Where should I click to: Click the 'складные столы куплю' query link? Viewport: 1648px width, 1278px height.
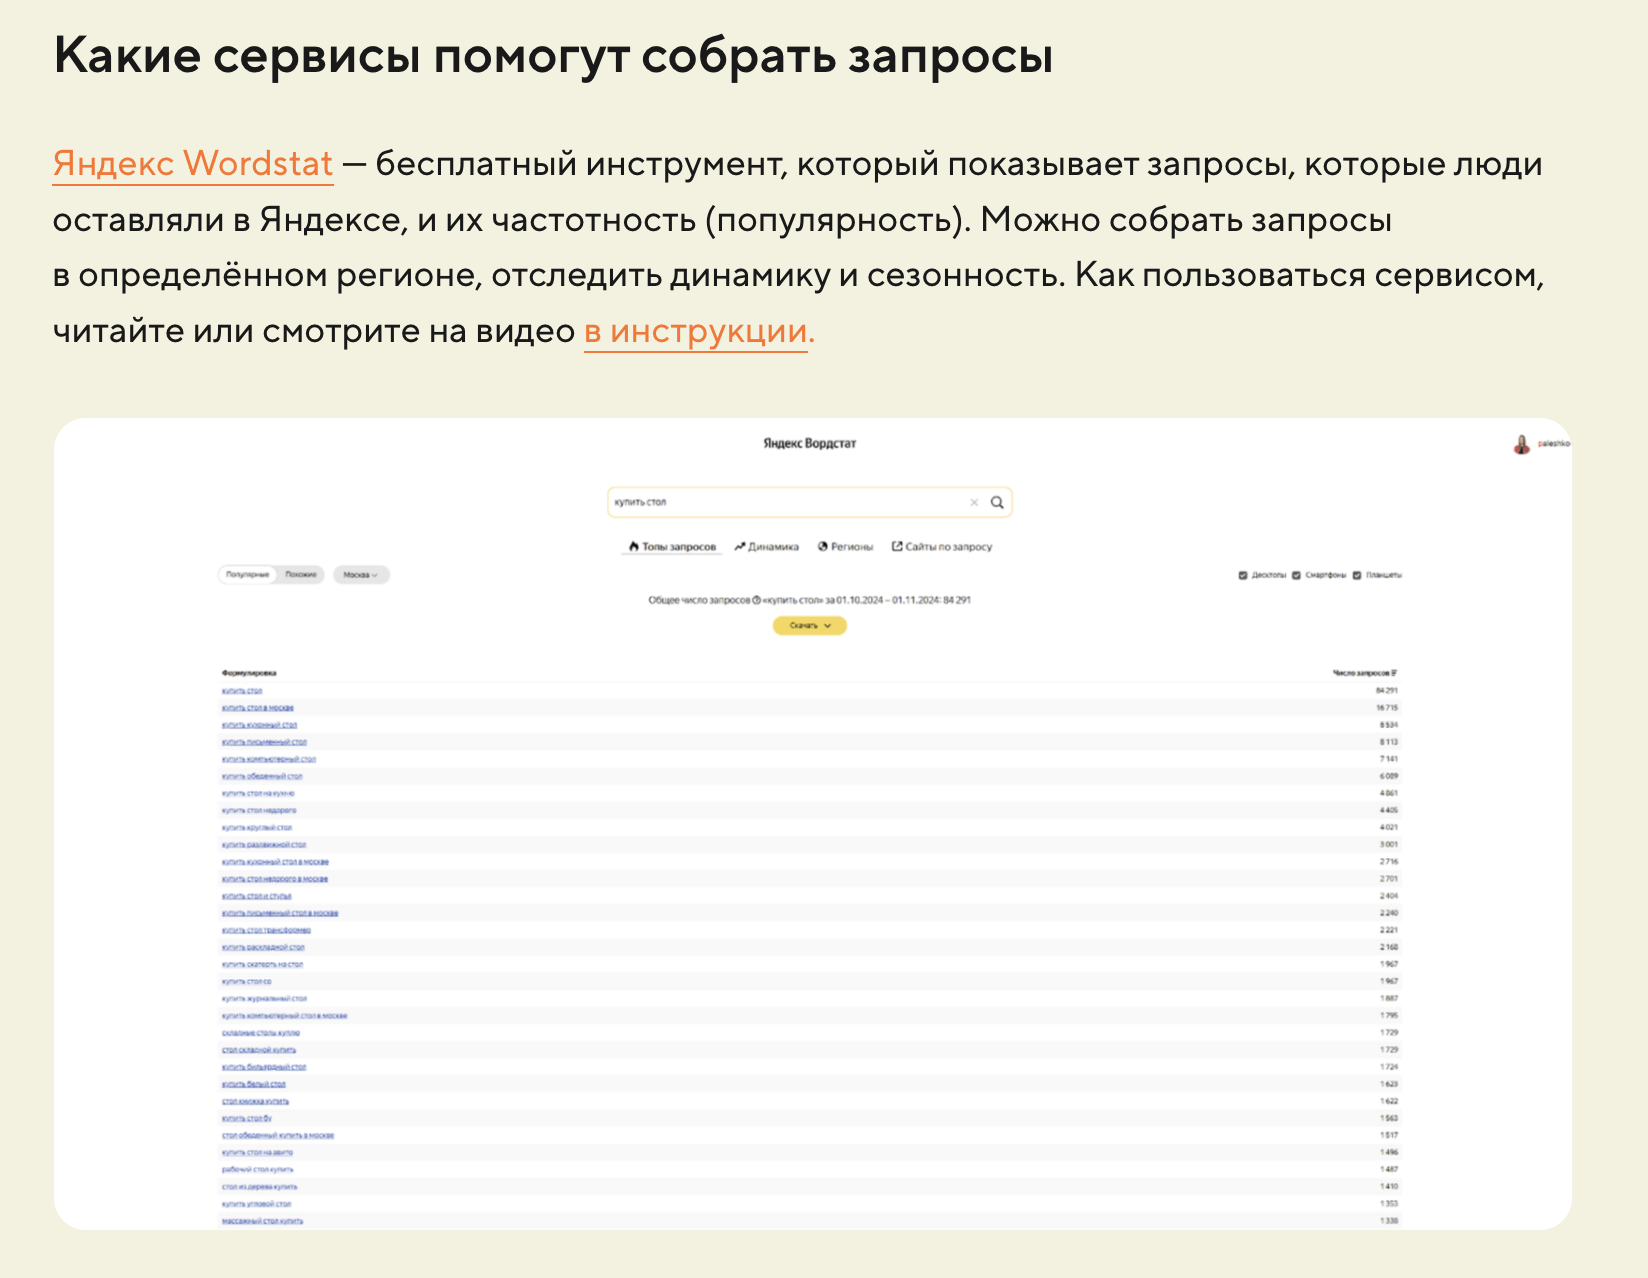click(x=261, y=1033)
